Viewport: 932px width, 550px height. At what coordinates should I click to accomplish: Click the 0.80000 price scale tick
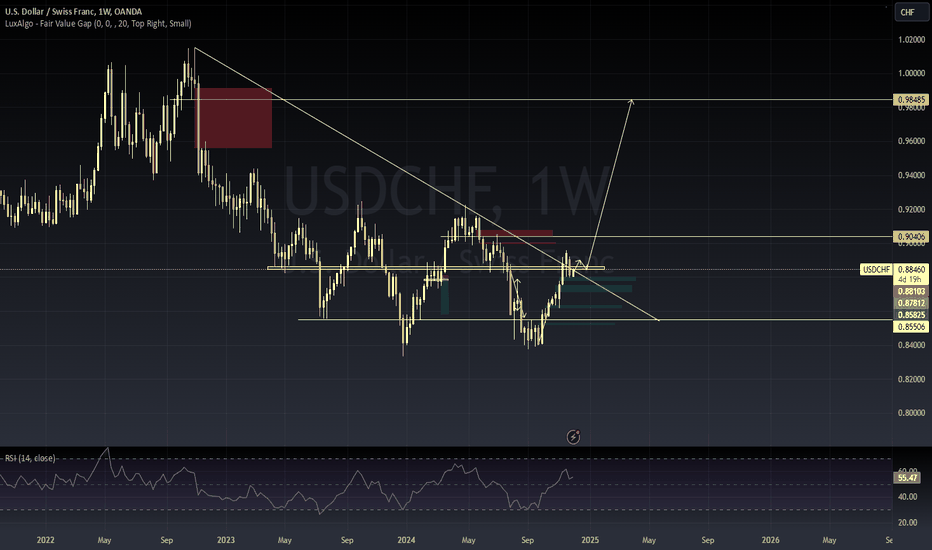[912, 413]
